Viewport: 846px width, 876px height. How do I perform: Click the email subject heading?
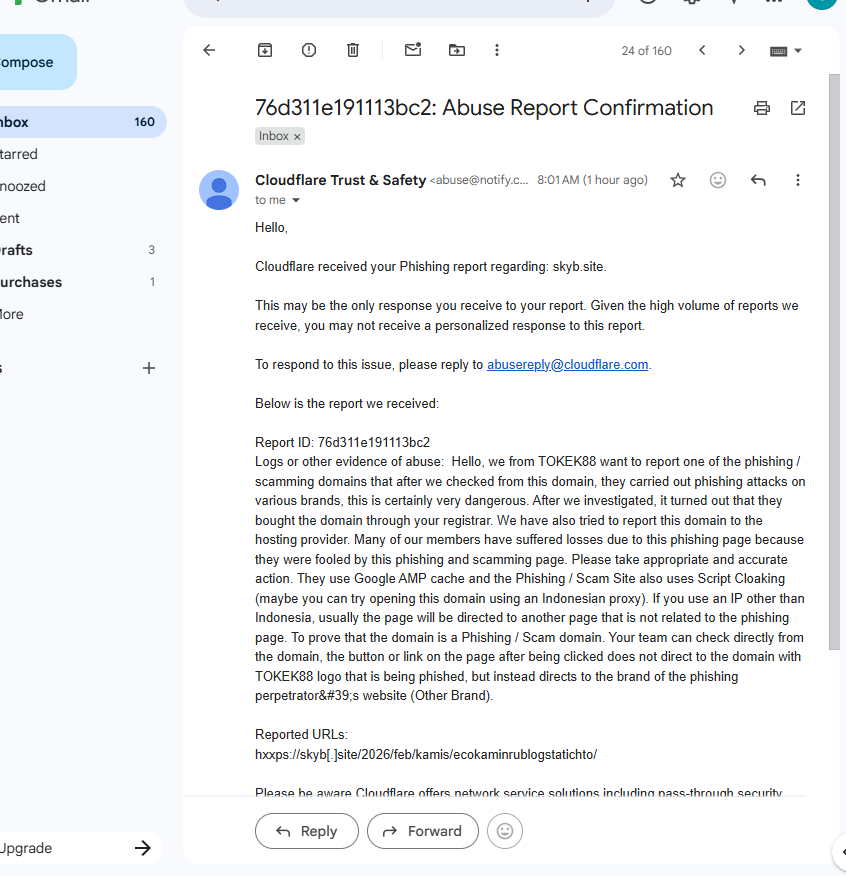(484, 108)
